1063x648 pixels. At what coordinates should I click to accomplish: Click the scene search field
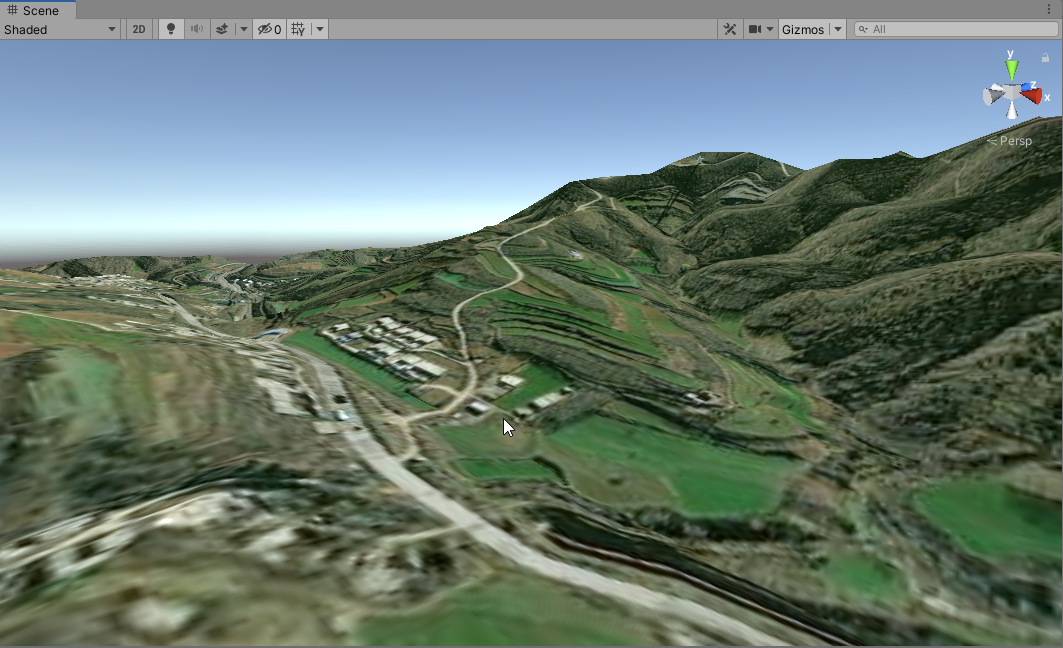tap(960, 29)
